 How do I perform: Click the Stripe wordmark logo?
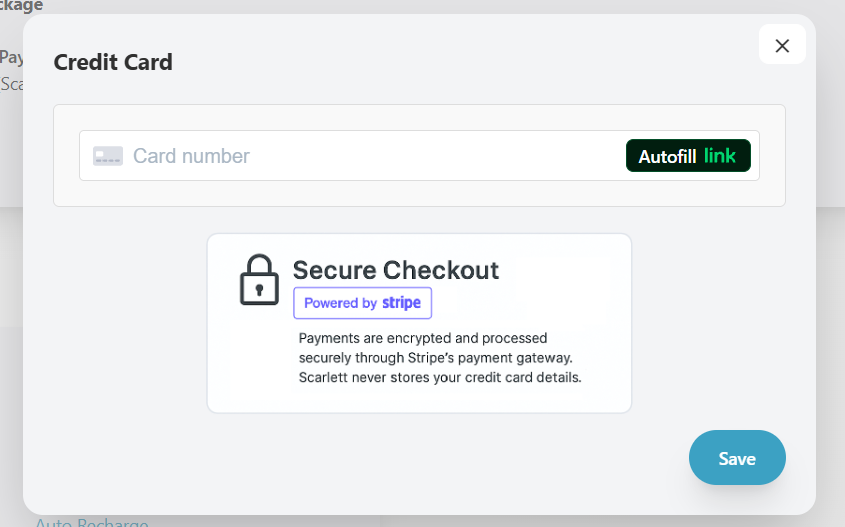(401, 303)
